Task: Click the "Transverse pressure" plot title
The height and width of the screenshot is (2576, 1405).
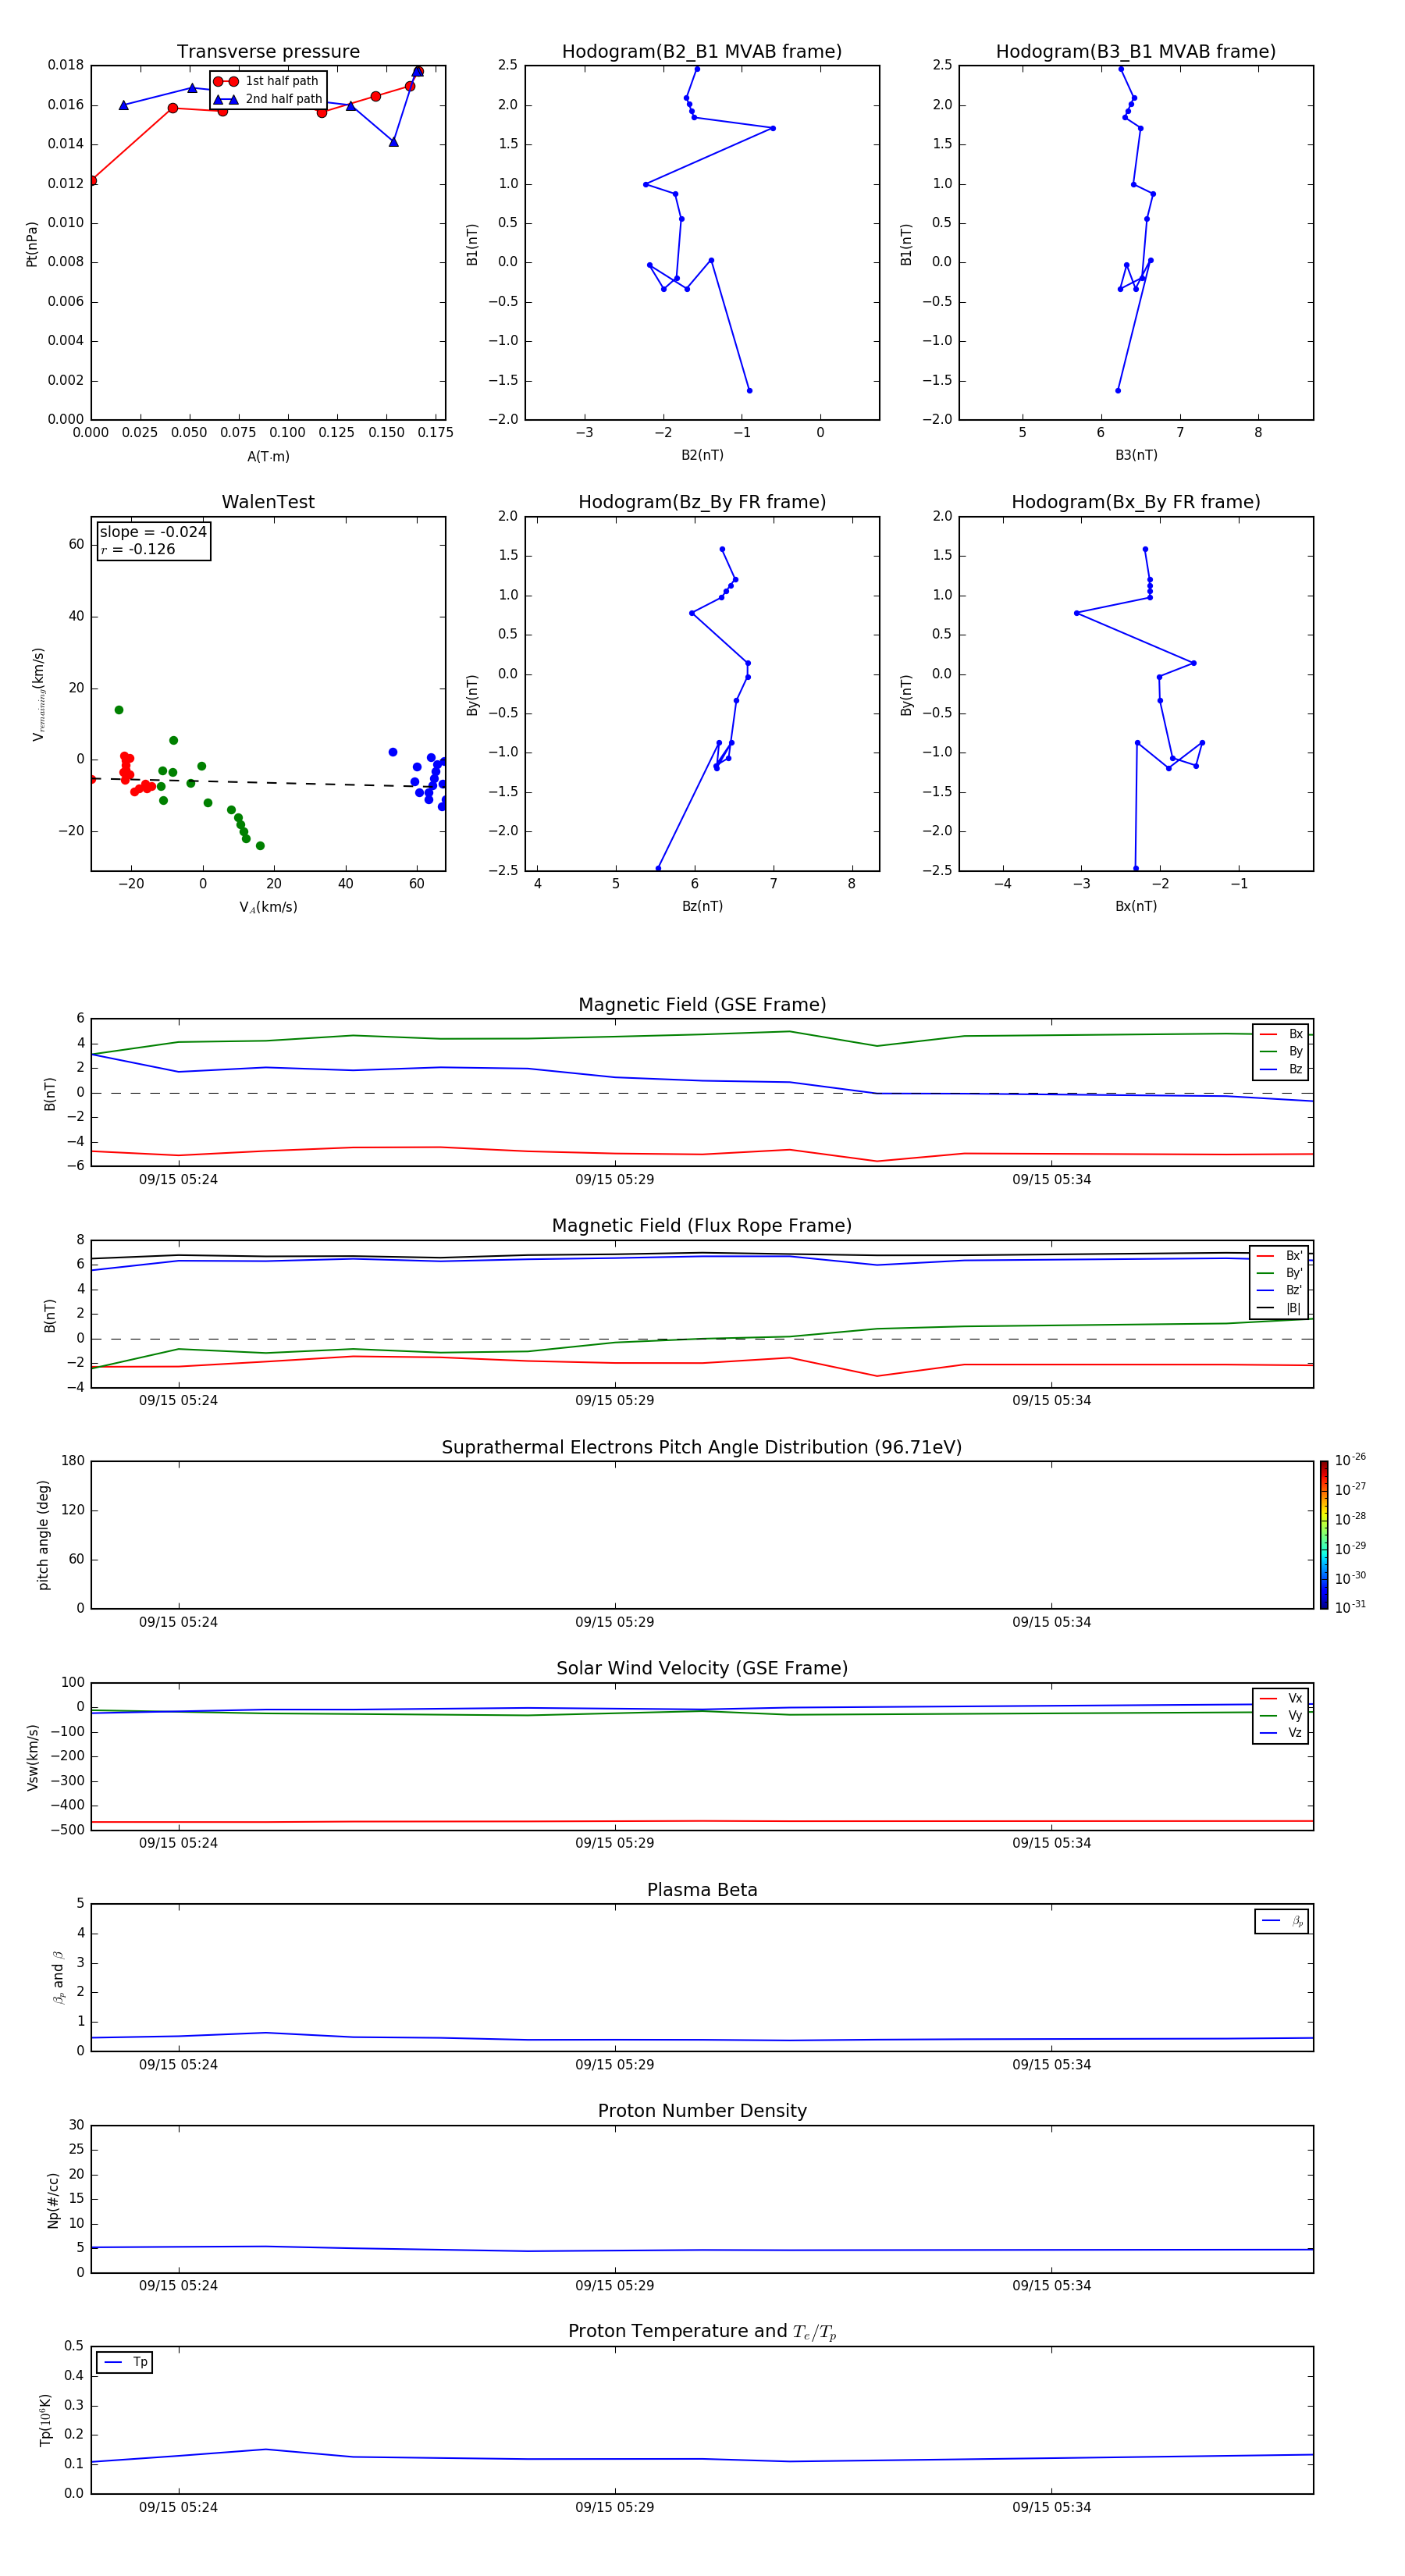Action: (268, 51)
